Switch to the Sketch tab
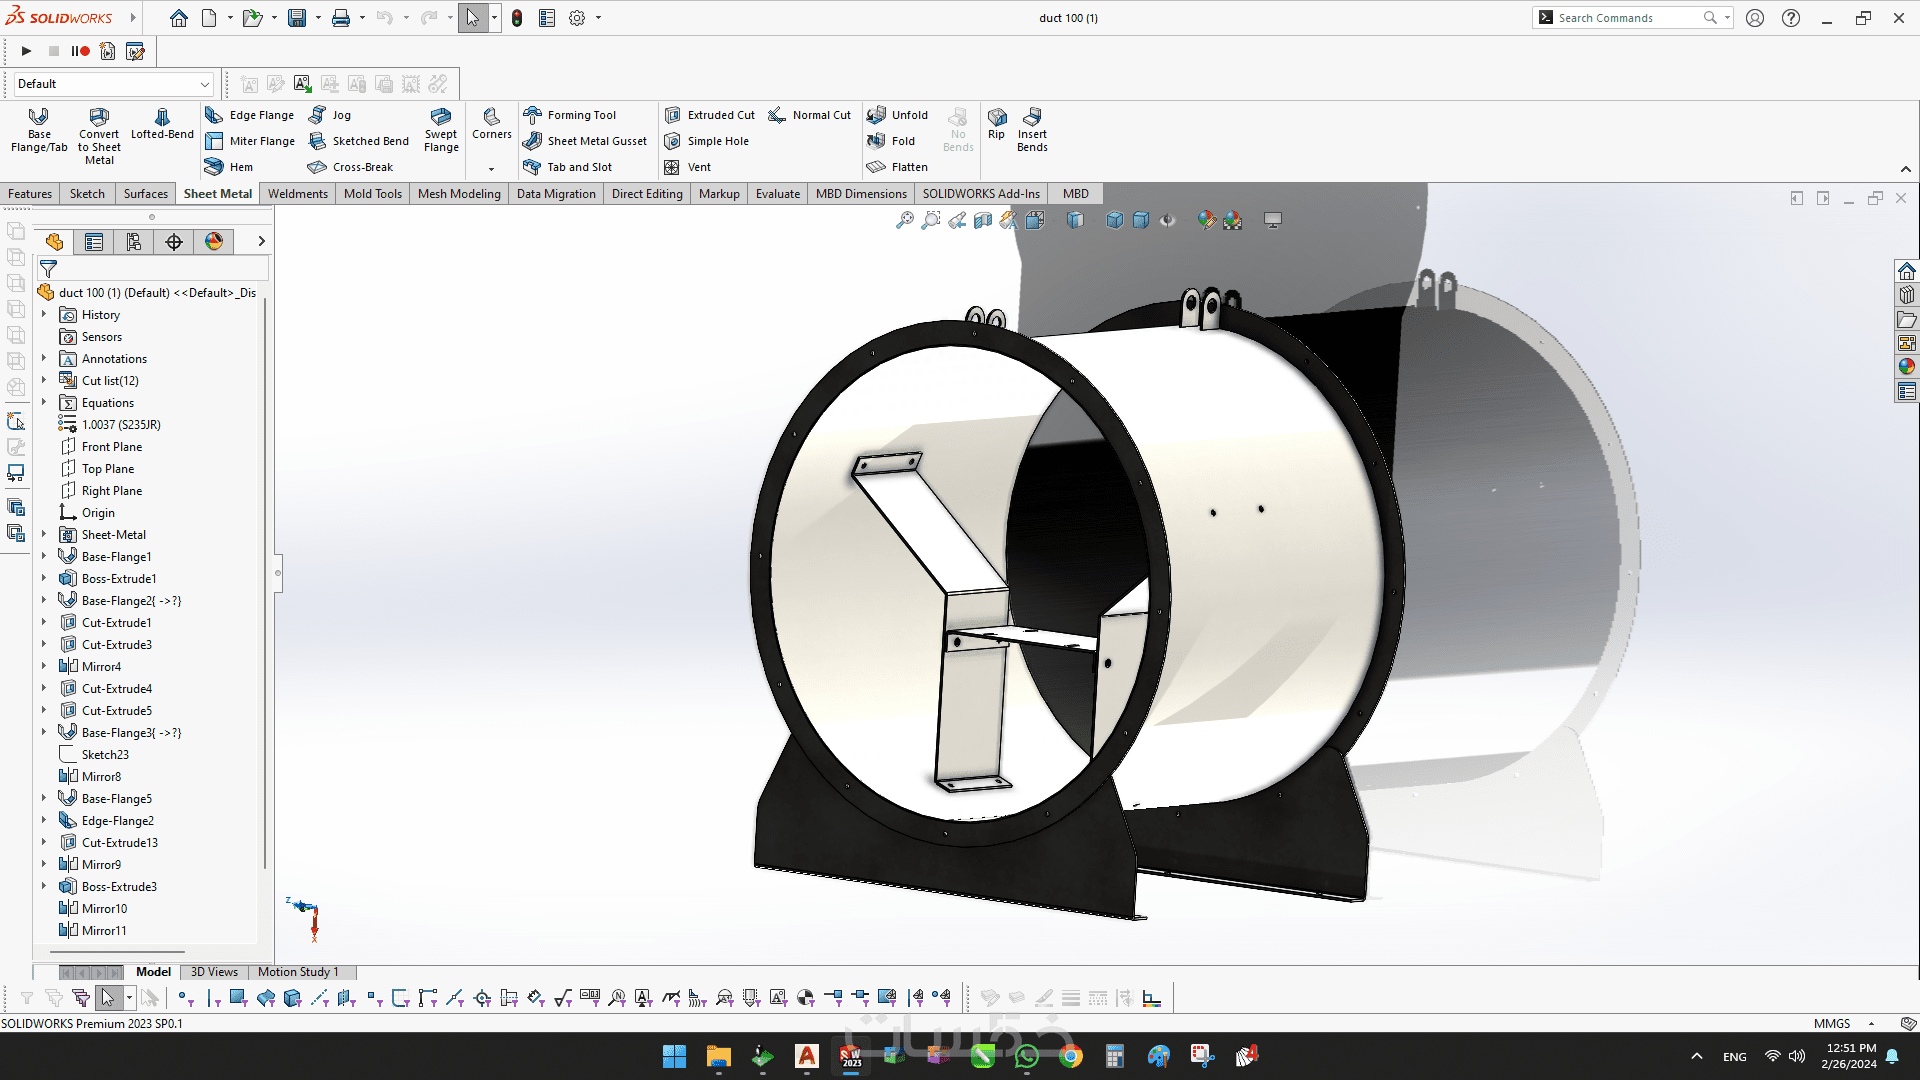This screenshot has width=1920, height=1080. [x=87, y=194]
